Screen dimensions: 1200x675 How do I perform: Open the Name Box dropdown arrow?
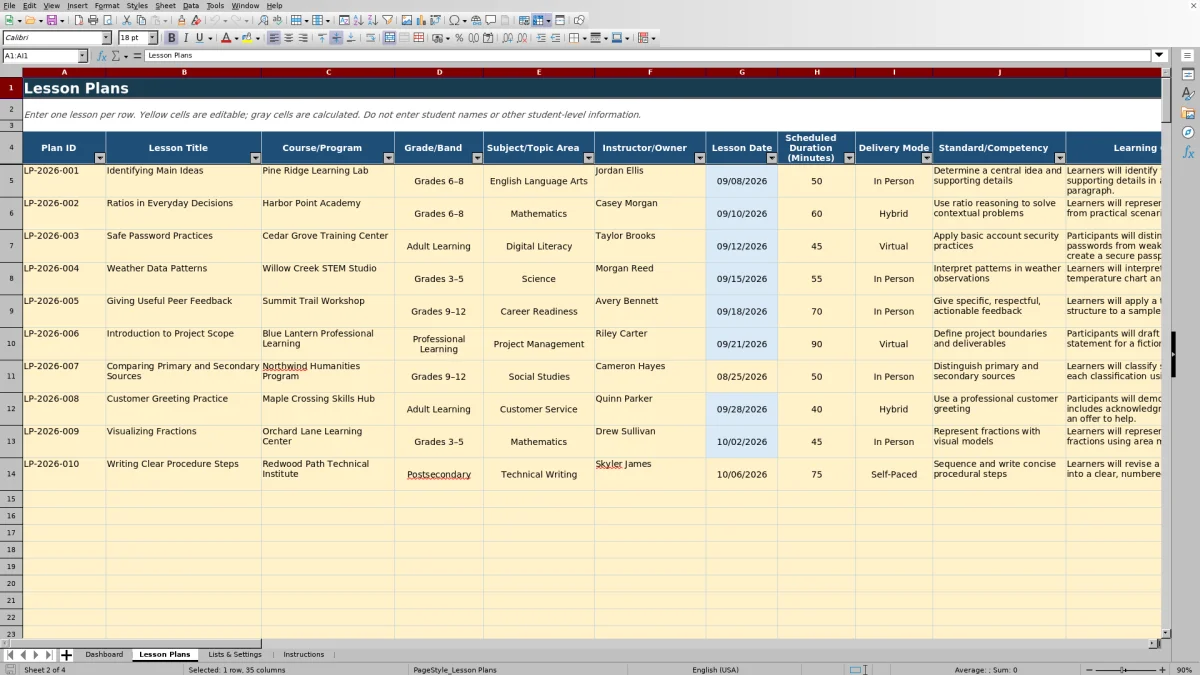click(82, 56)
